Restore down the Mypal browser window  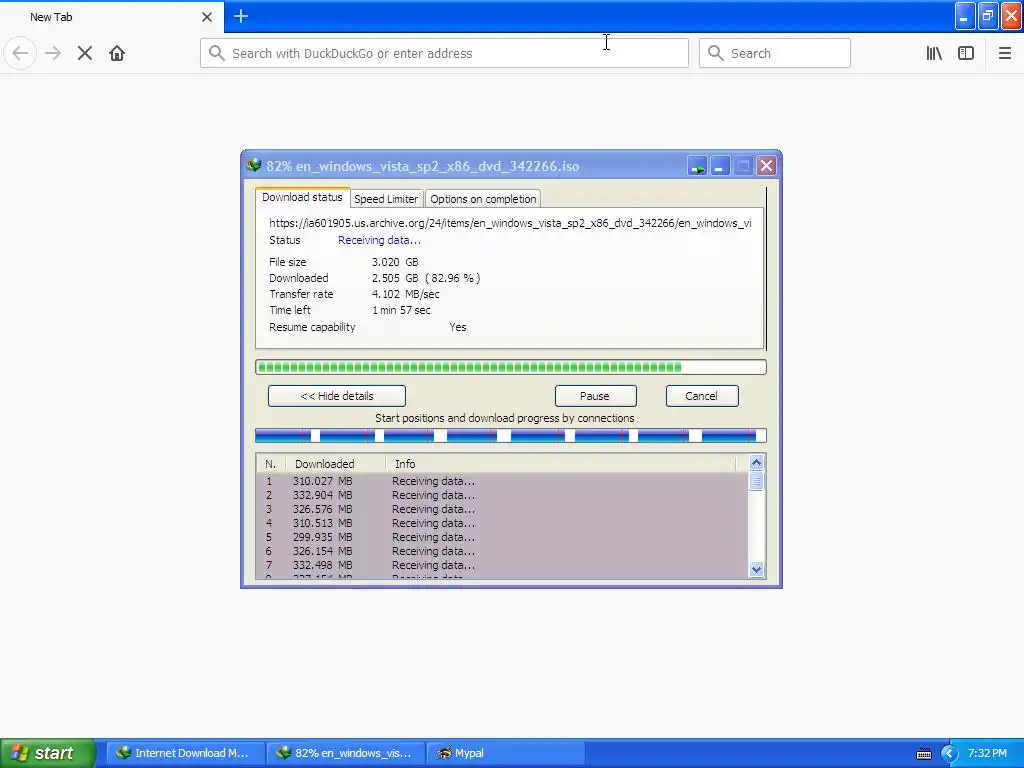(x=988, y=16)
